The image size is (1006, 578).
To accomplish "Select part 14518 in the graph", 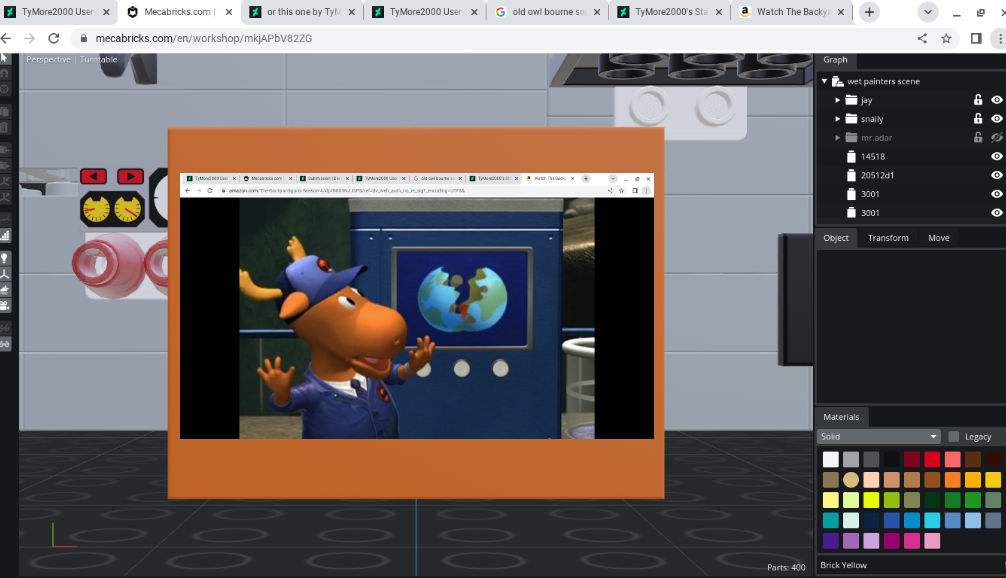I will tap(873, 157).
